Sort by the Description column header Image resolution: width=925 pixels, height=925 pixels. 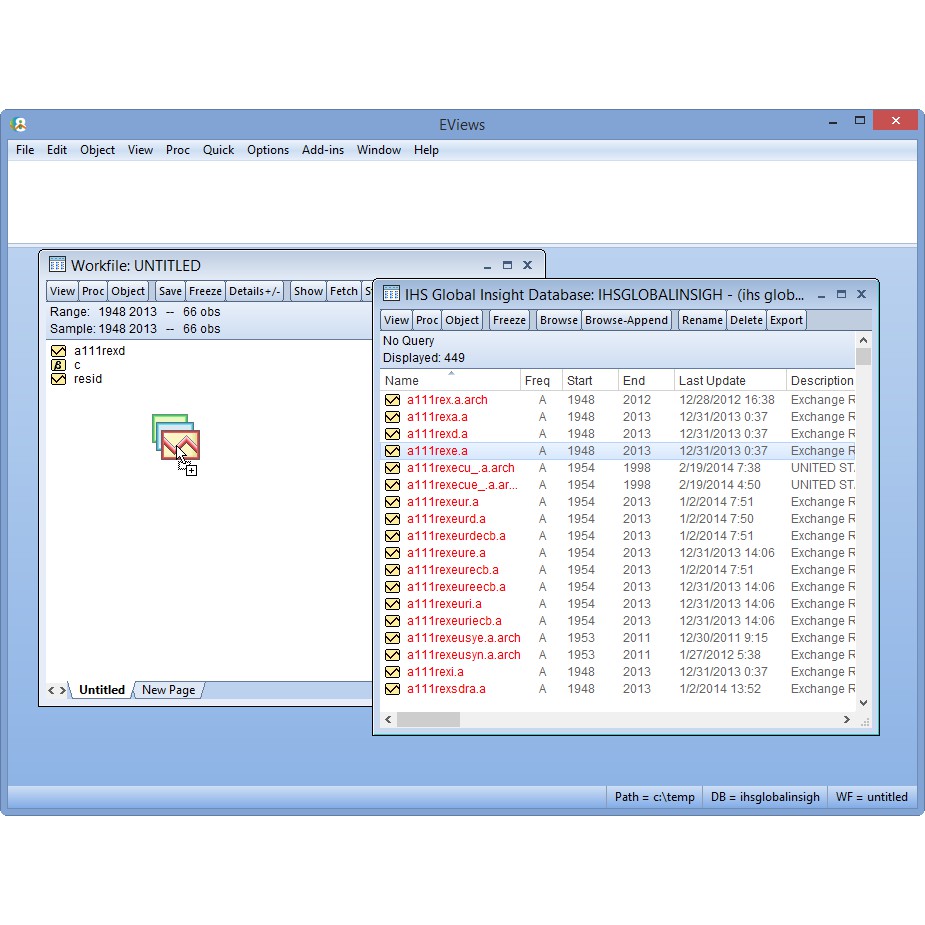[821, 381]
